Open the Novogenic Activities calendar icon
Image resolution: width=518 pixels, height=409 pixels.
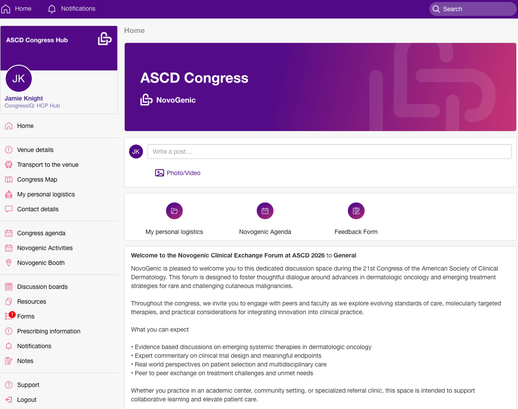point(9,248)
